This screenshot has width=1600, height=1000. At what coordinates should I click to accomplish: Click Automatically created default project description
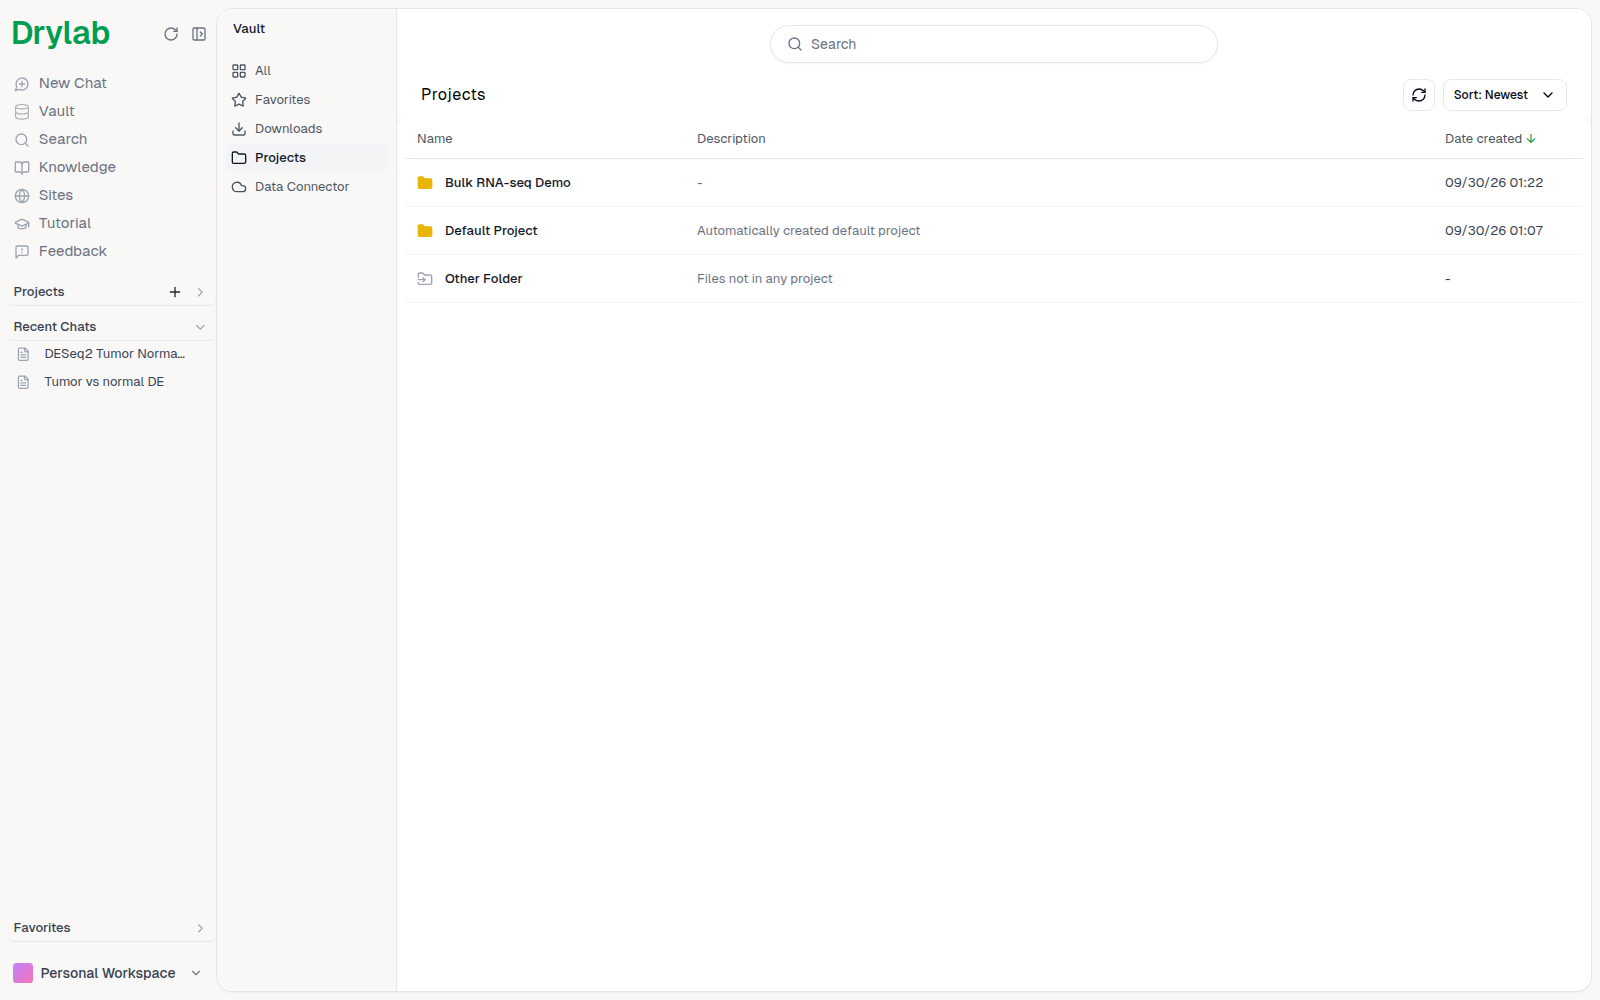808,231
